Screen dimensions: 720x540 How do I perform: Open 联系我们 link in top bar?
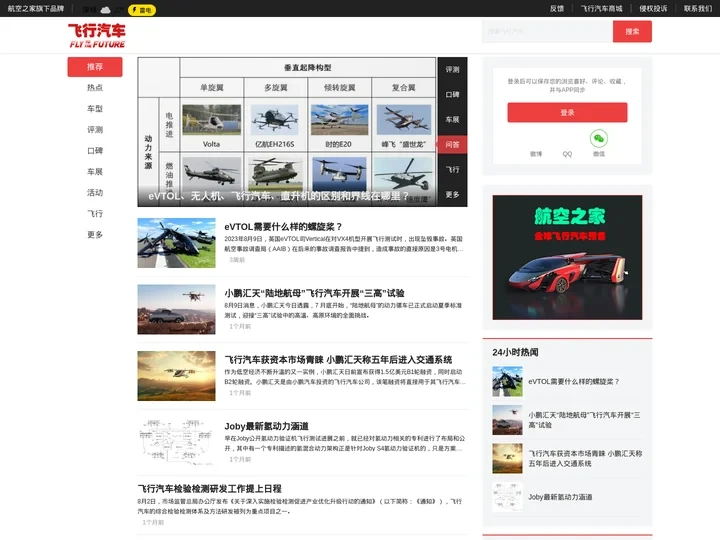coord(697,9)
